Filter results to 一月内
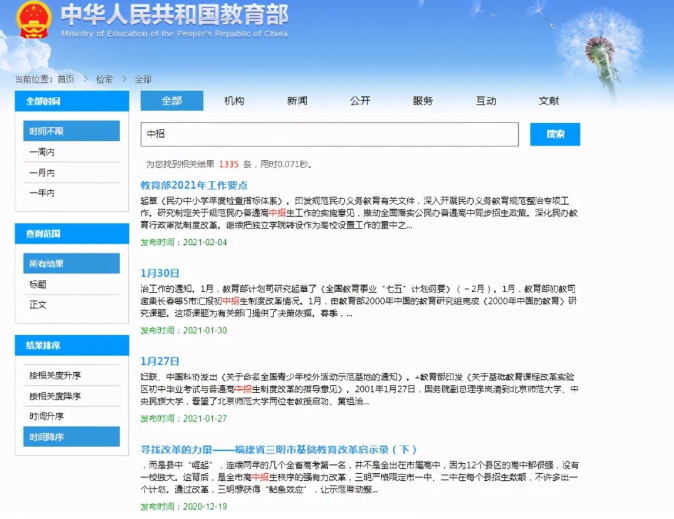Viewport: 674px width, 519px height. click(x=42, y=172)
